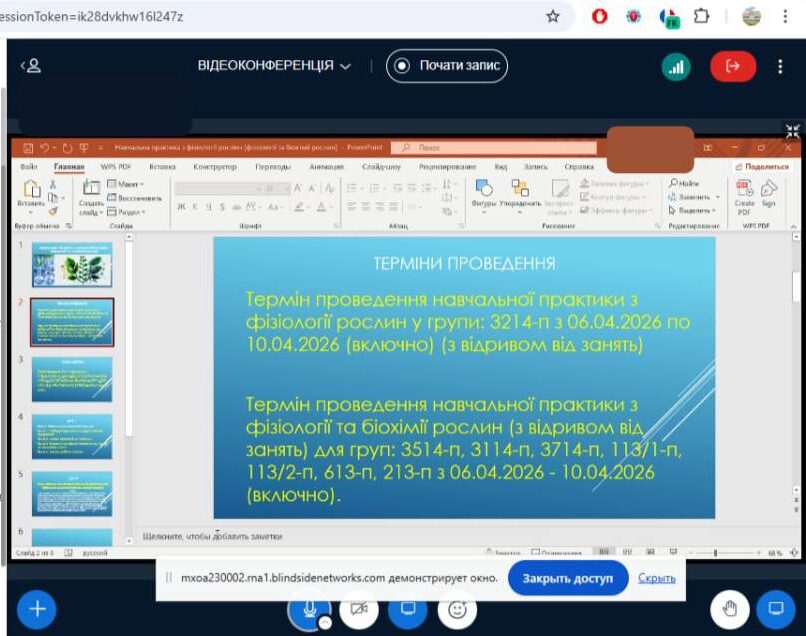Open the blue plus actions button

tap(36, 608)
